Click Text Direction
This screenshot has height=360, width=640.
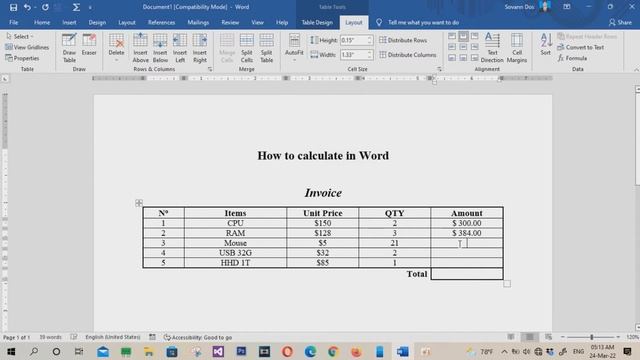coord(492,48)
